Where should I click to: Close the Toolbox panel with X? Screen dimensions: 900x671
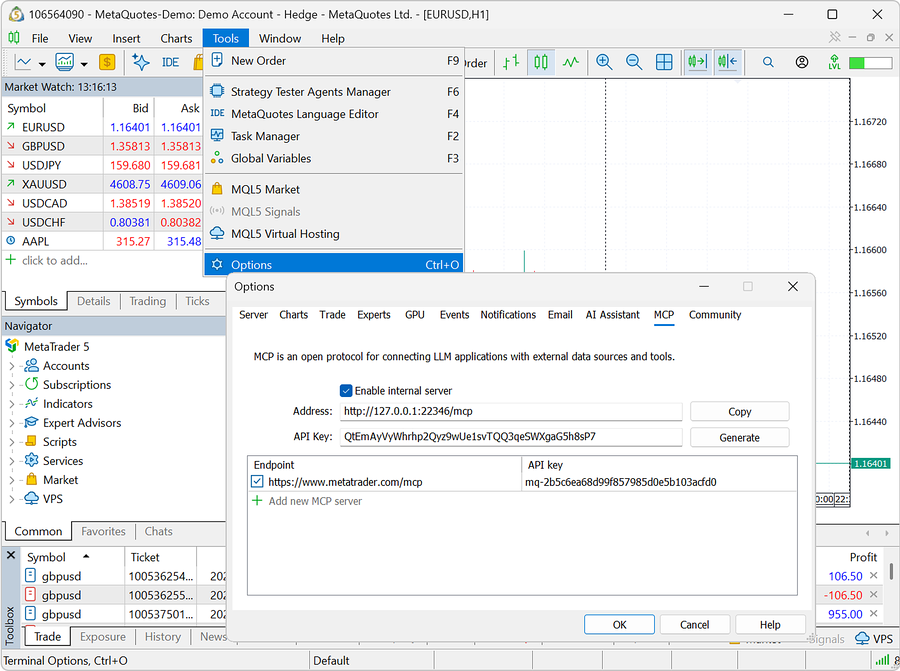[x=11, y=555]
